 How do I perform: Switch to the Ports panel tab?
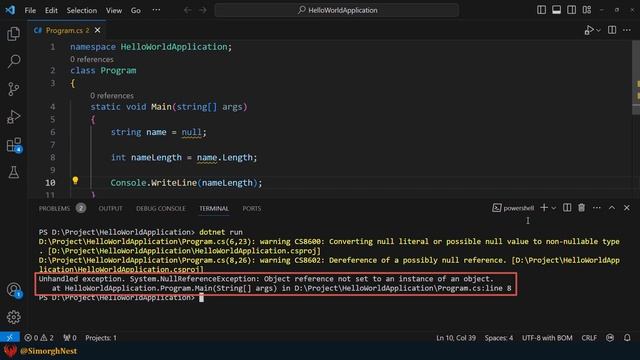tap(251, 208)
